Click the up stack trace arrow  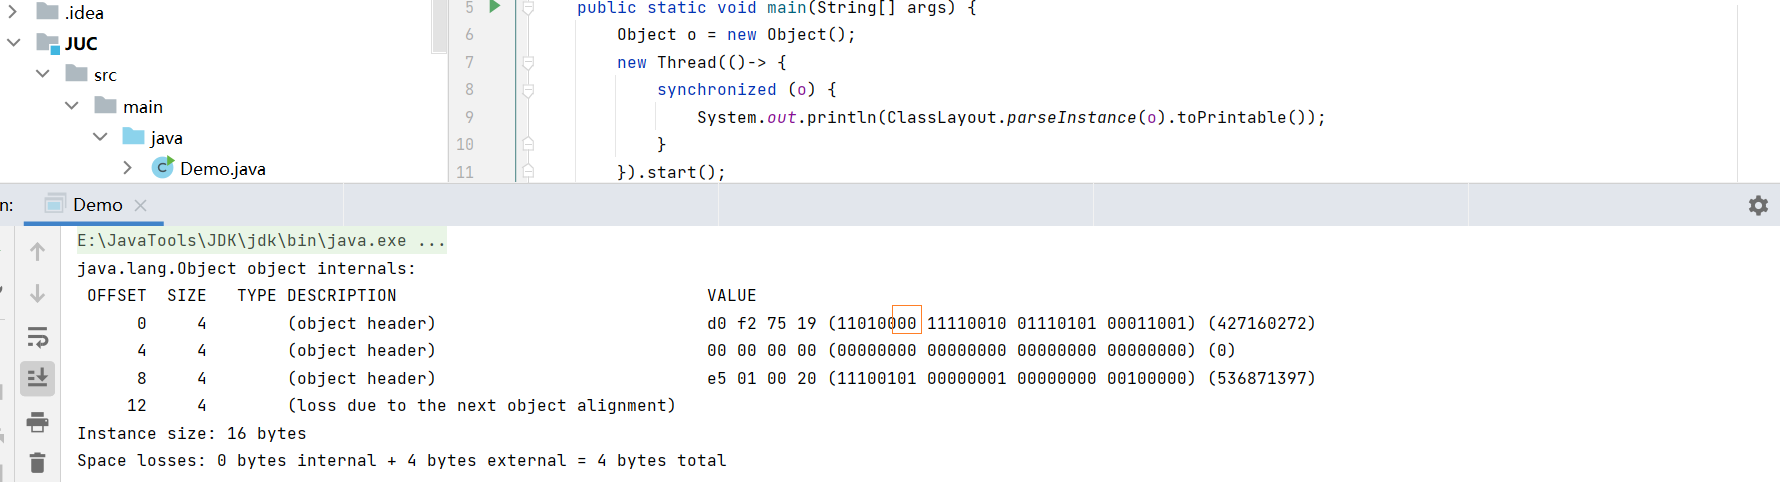[37, 252]
